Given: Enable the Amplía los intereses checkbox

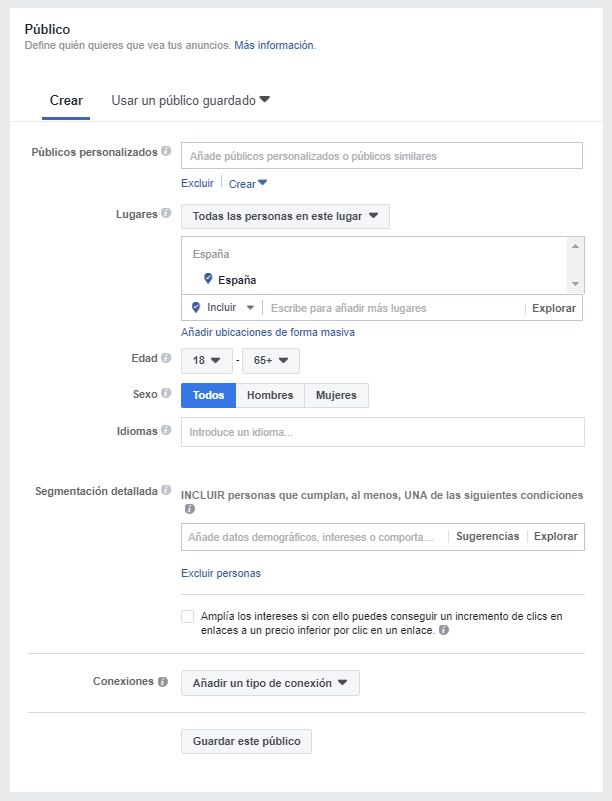Looking at the screenshot, I should coord(187,617).
